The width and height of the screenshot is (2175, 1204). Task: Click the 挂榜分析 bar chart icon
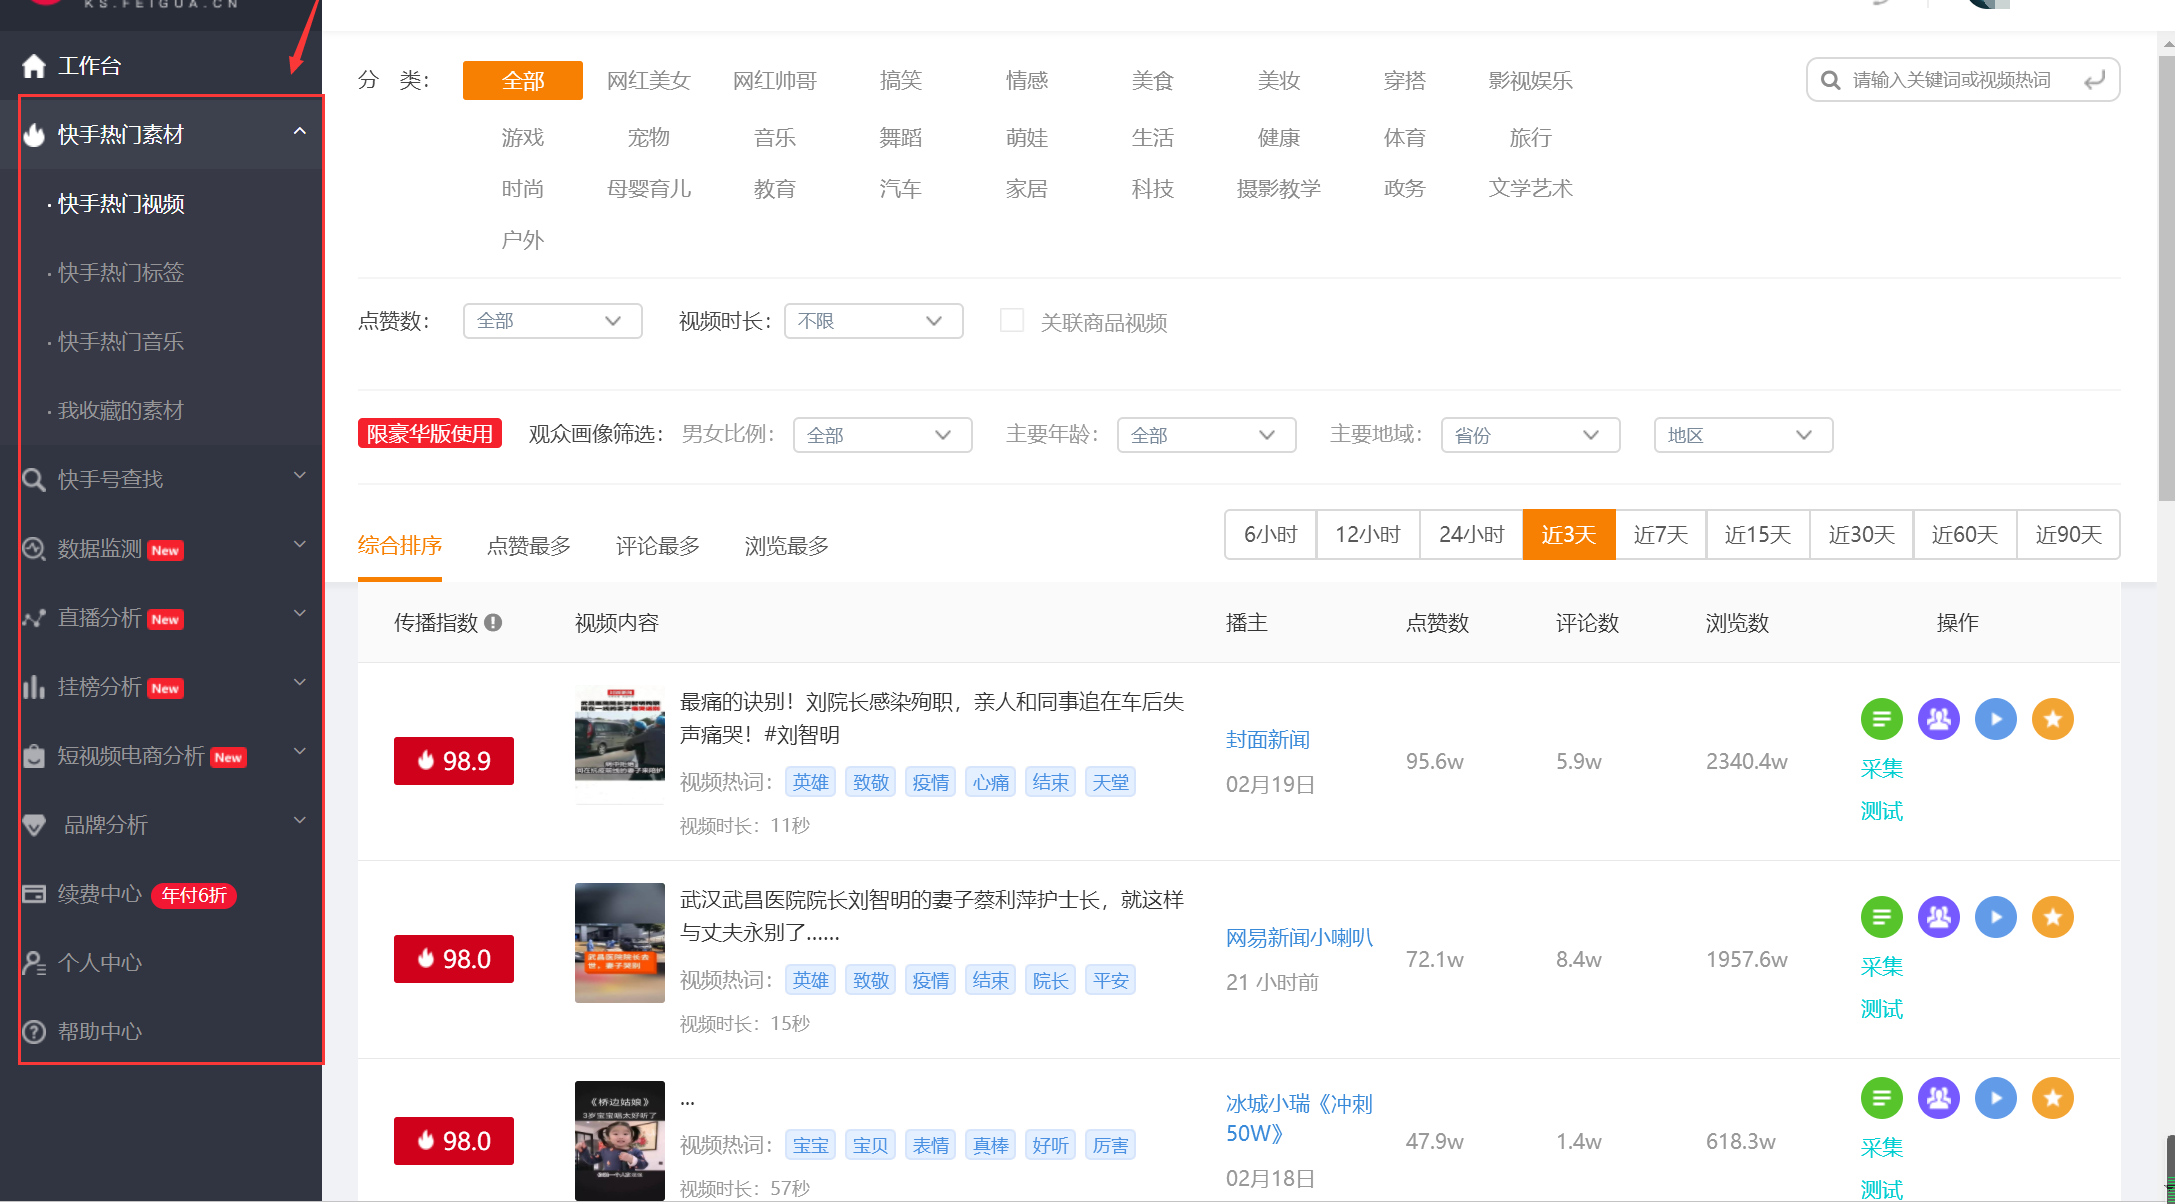tap(34, 687)
